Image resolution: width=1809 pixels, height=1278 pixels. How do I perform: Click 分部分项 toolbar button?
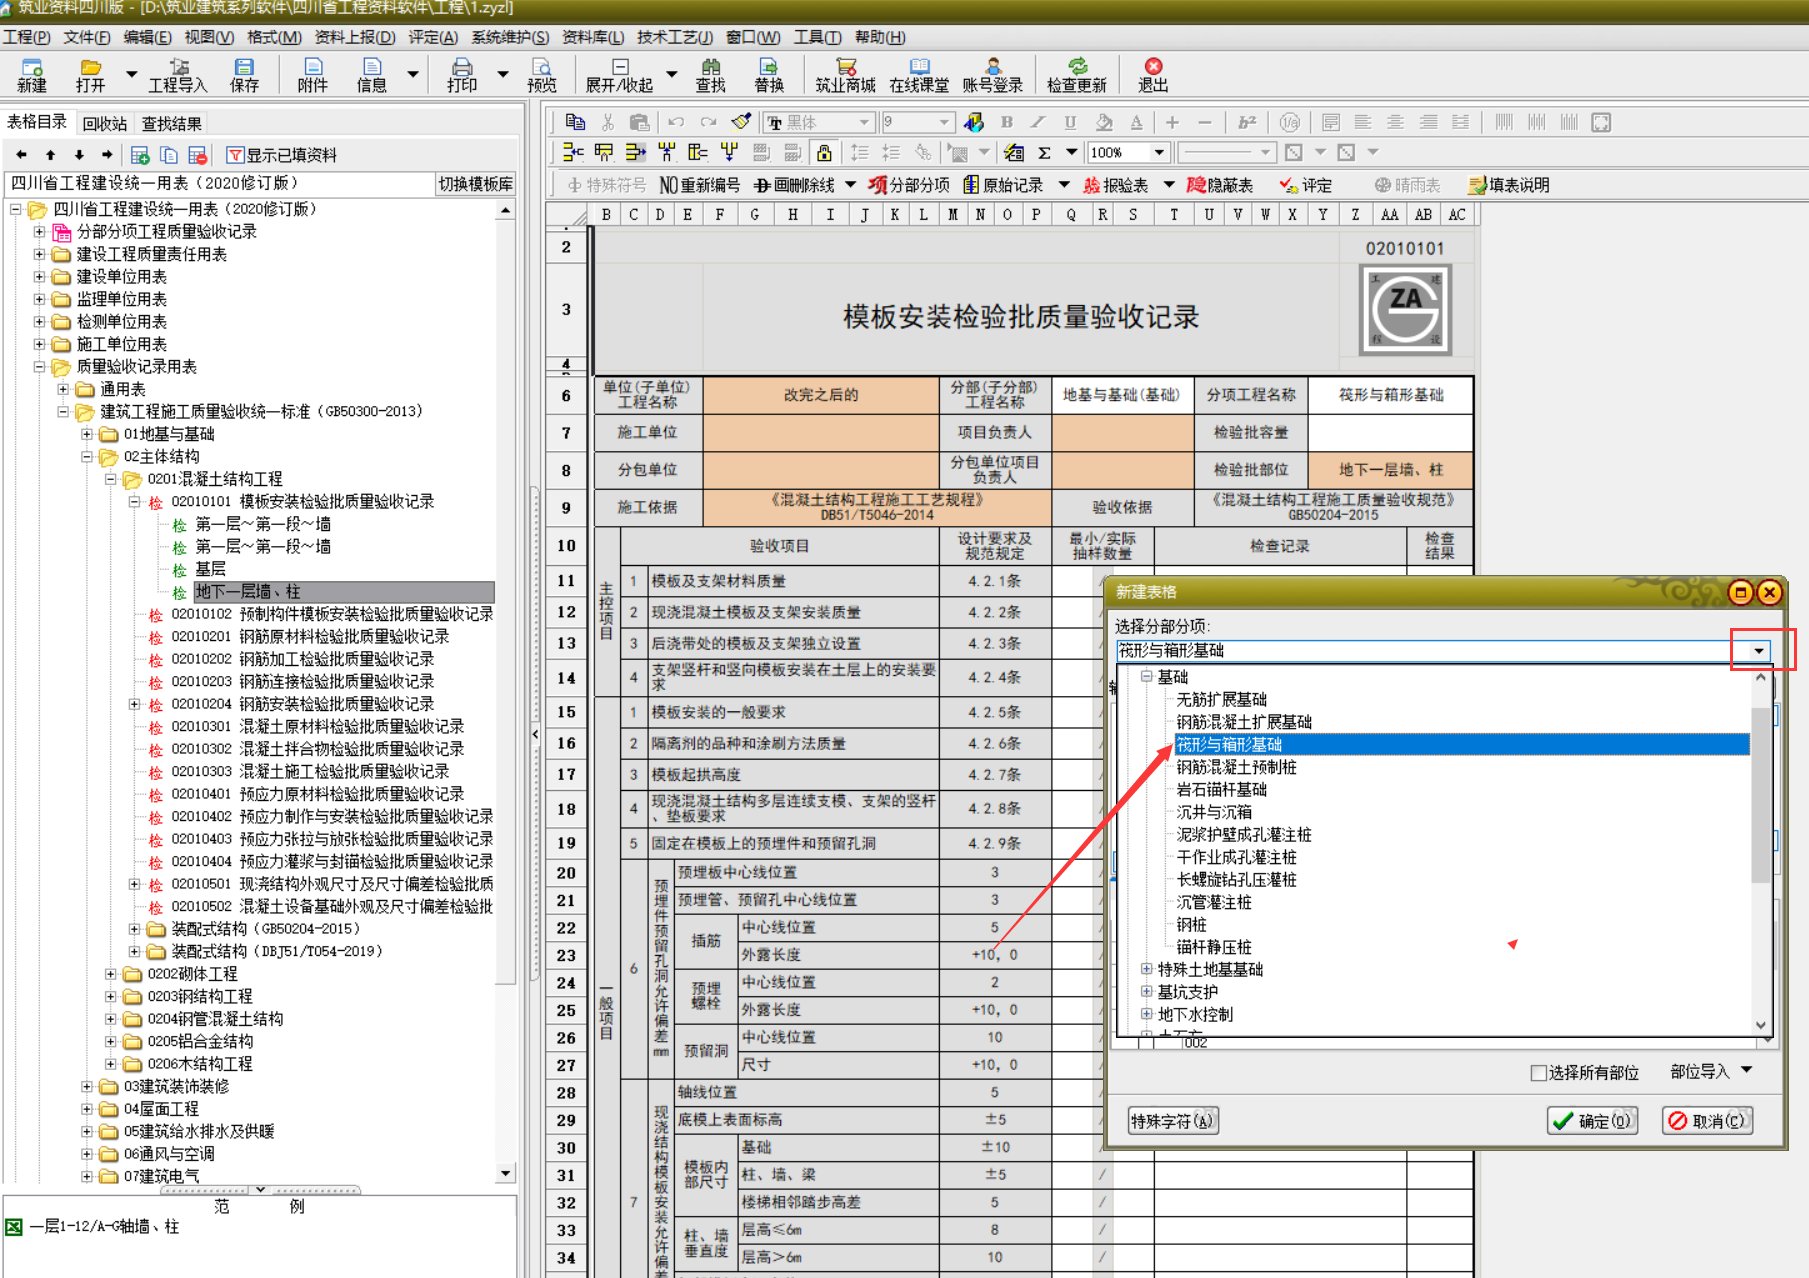[x=908, y=185]
